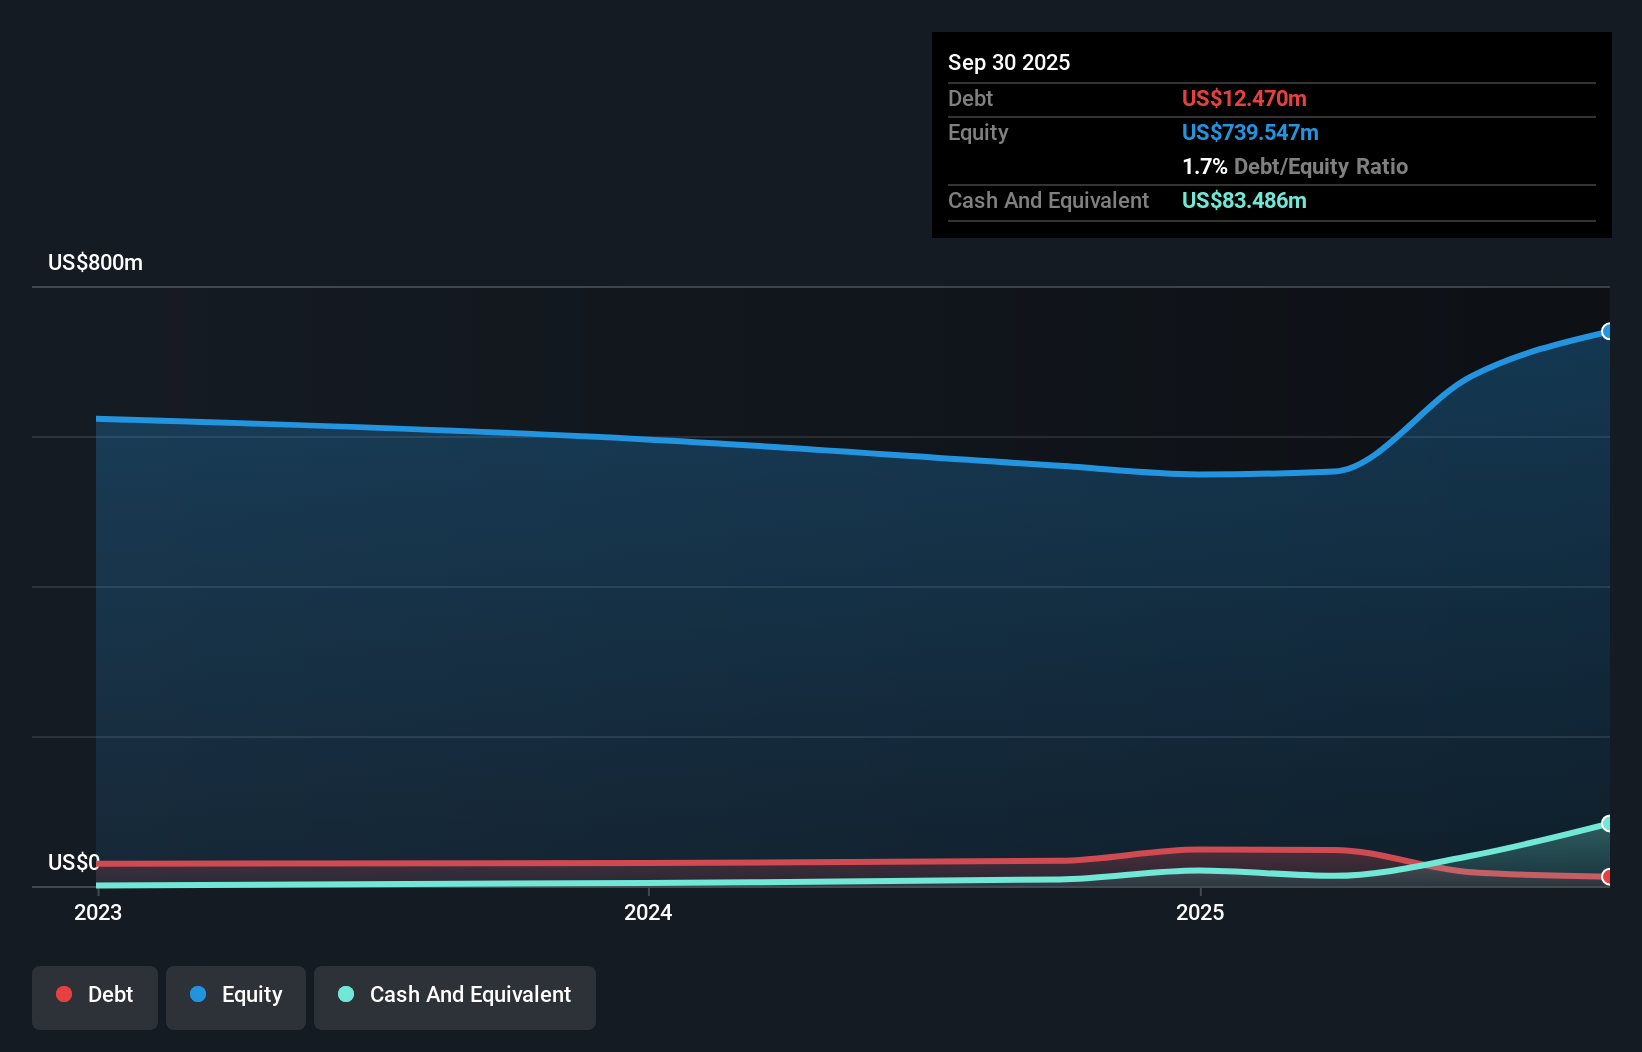
Task: Click the teal Cash And Equivalent legend dot
Action: tap(346, 994)
